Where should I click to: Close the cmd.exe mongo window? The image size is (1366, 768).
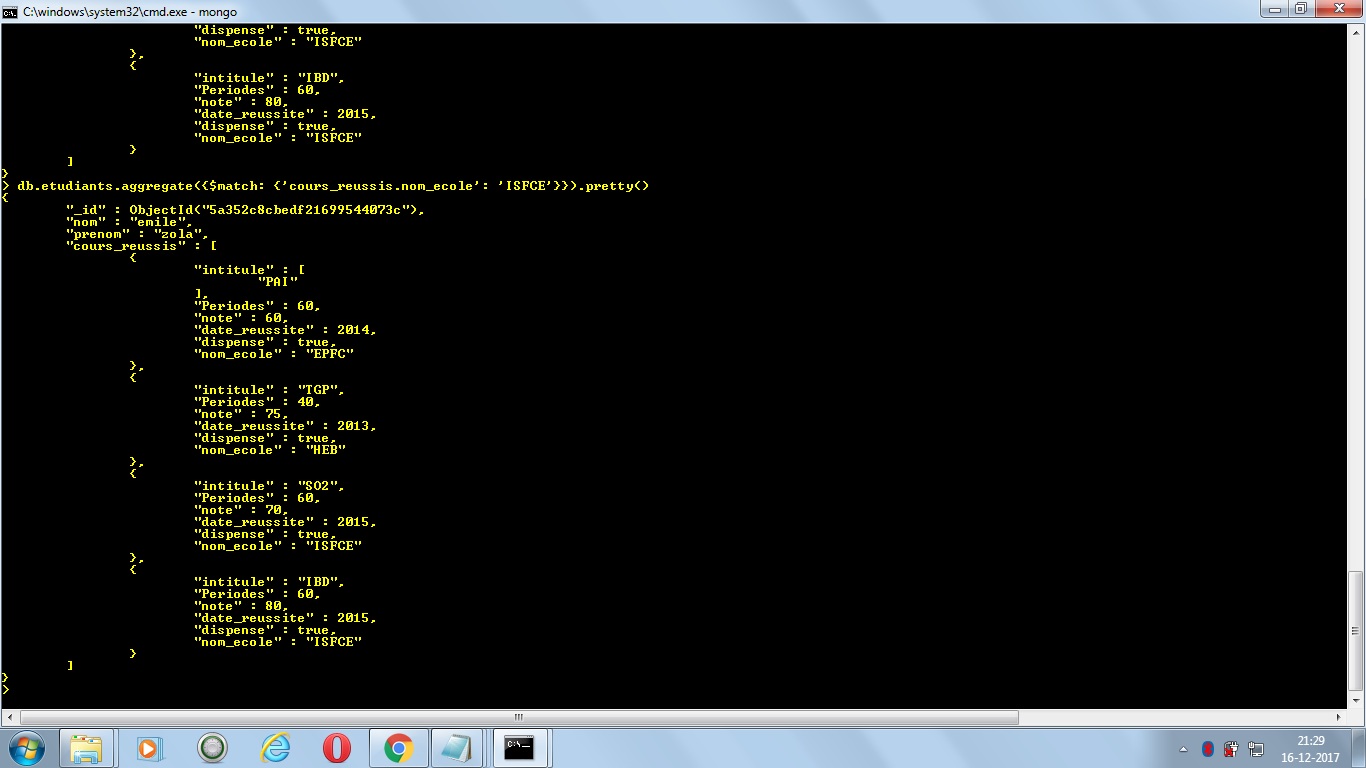tap(1338, 9)
